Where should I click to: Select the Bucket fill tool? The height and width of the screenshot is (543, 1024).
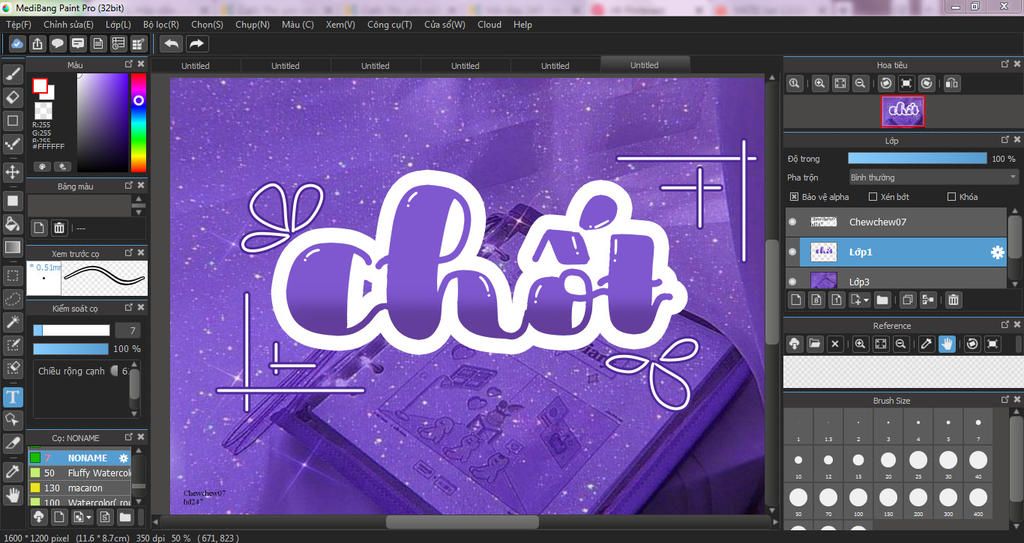12,224
